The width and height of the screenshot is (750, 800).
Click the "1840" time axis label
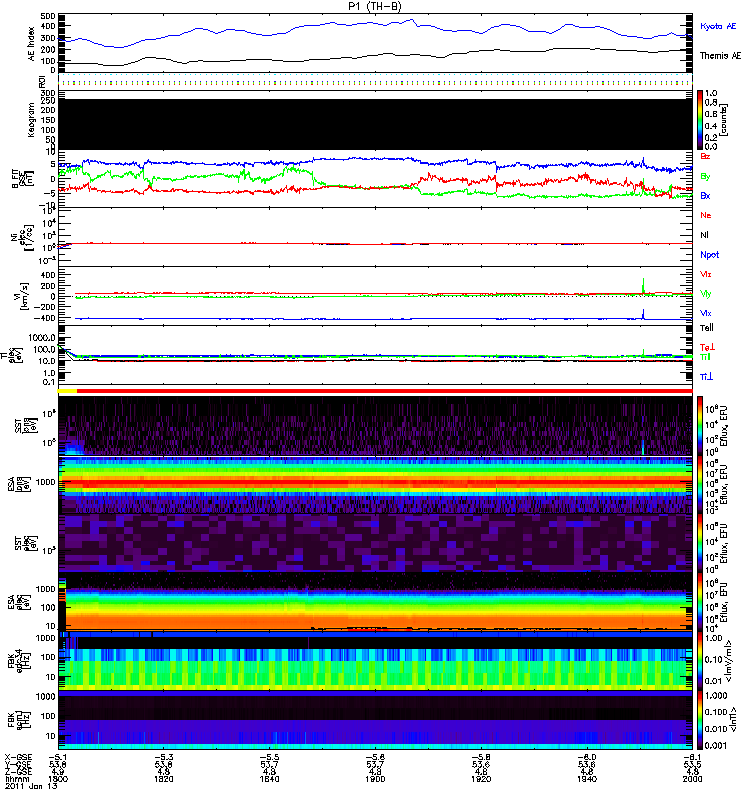pos(269,779)
